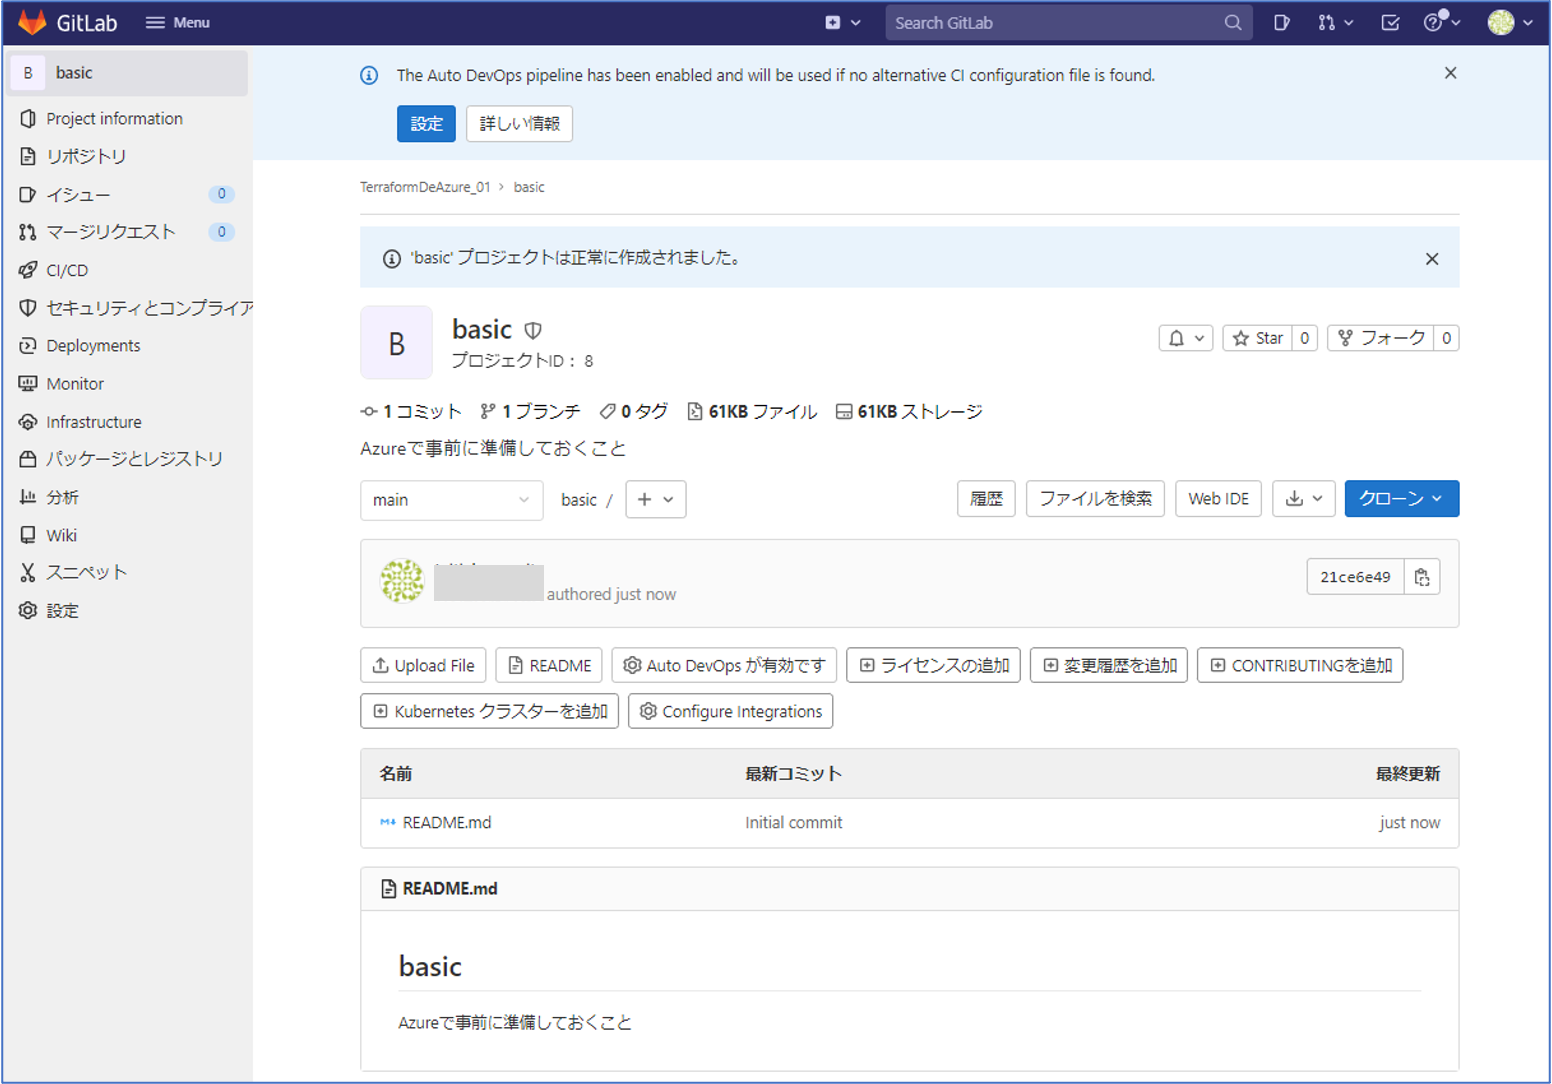The height and width of the screenshot is (1084, 1552).
Task: Open the Menu hamburger button
Action: (178, 22)
